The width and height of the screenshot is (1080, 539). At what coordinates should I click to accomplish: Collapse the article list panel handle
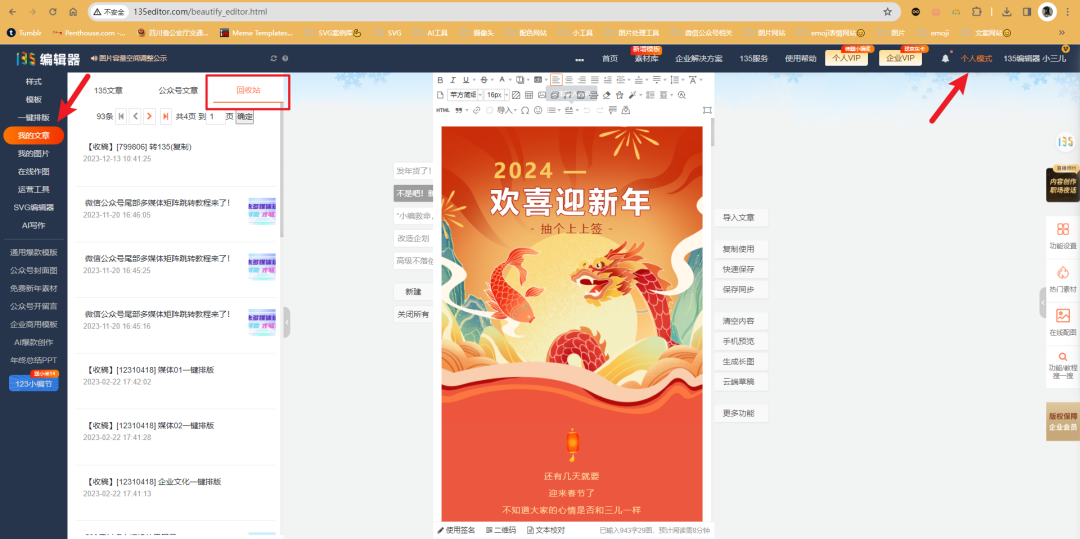[287, 322]
